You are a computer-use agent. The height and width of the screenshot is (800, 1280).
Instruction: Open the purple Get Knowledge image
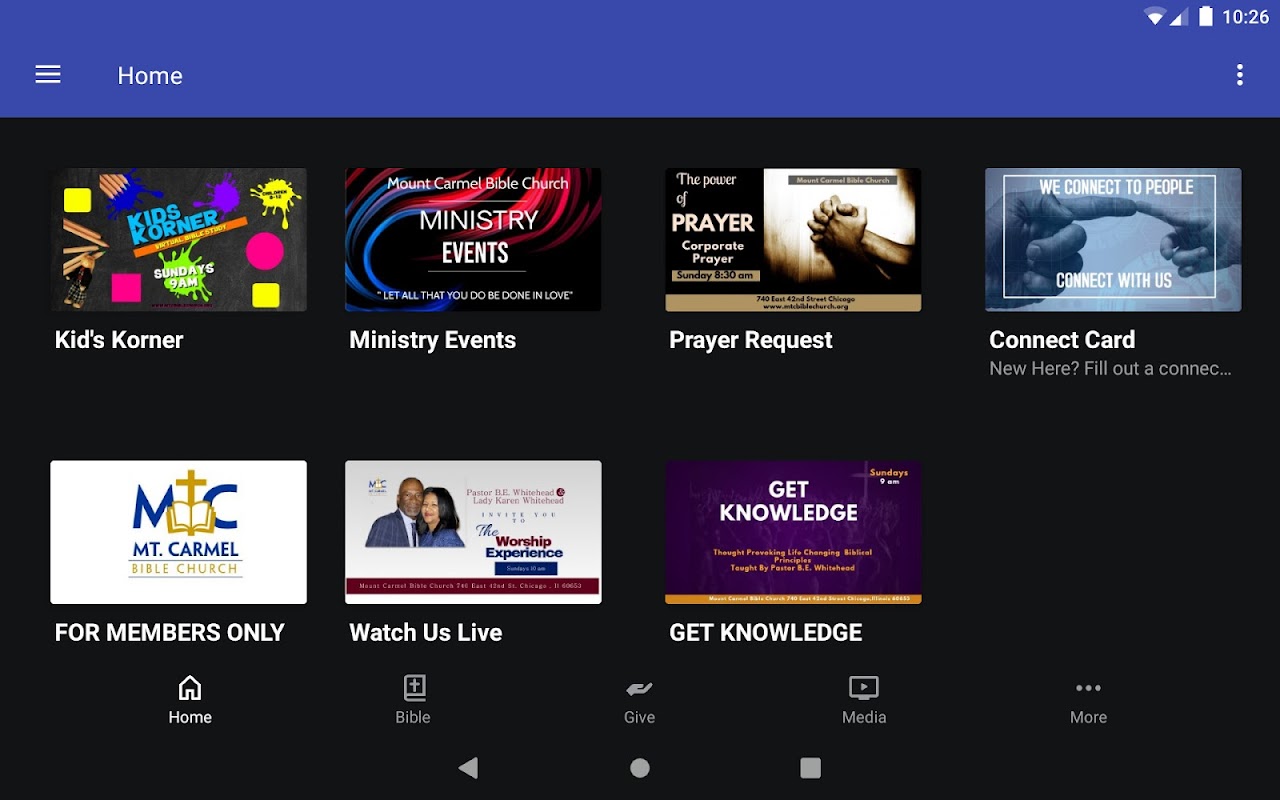click(793, 532)
